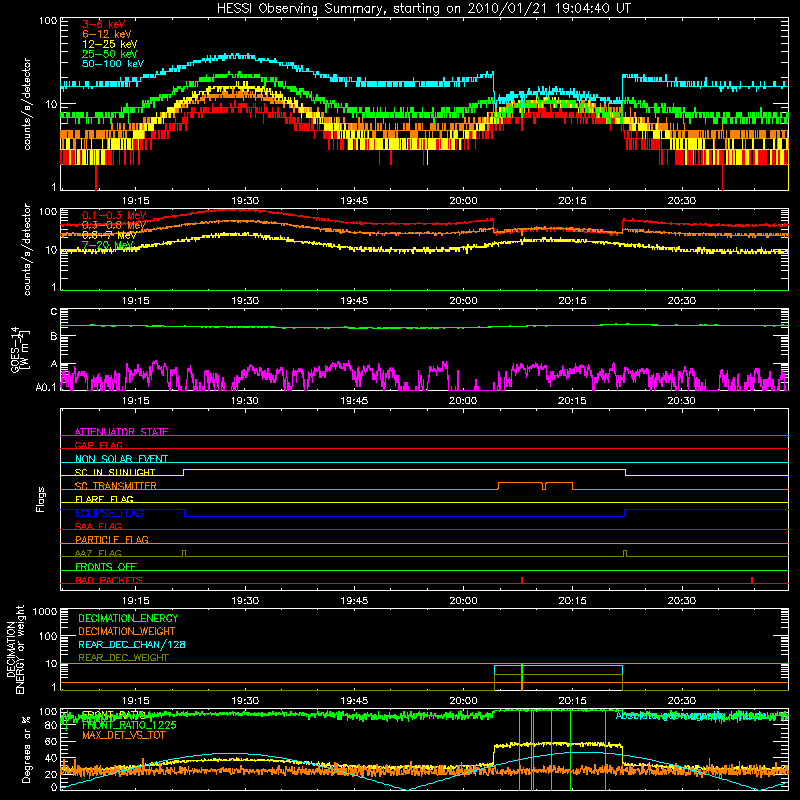The width and height of the screenshot is (800, 800).
Task: Click the REAR_DEC_WEIGHT legend label
Action: pyautogui.click(x=123, y=658)
